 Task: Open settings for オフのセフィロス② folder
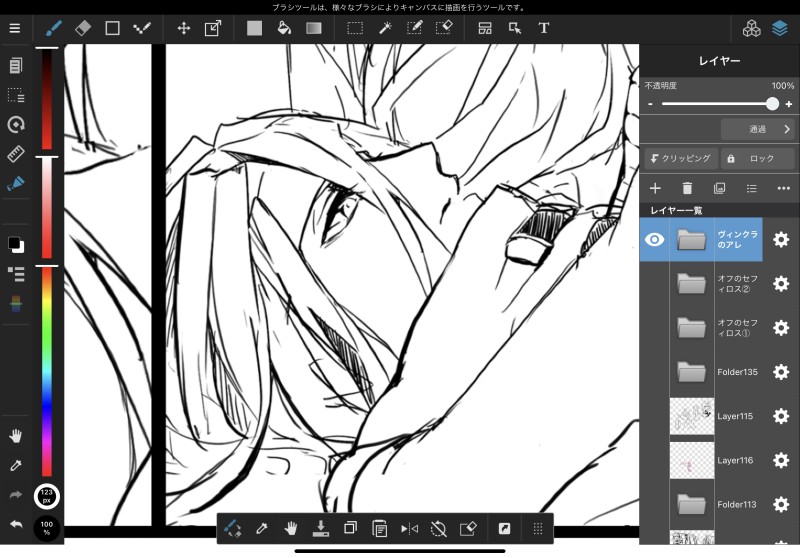[x=781, y=284]
